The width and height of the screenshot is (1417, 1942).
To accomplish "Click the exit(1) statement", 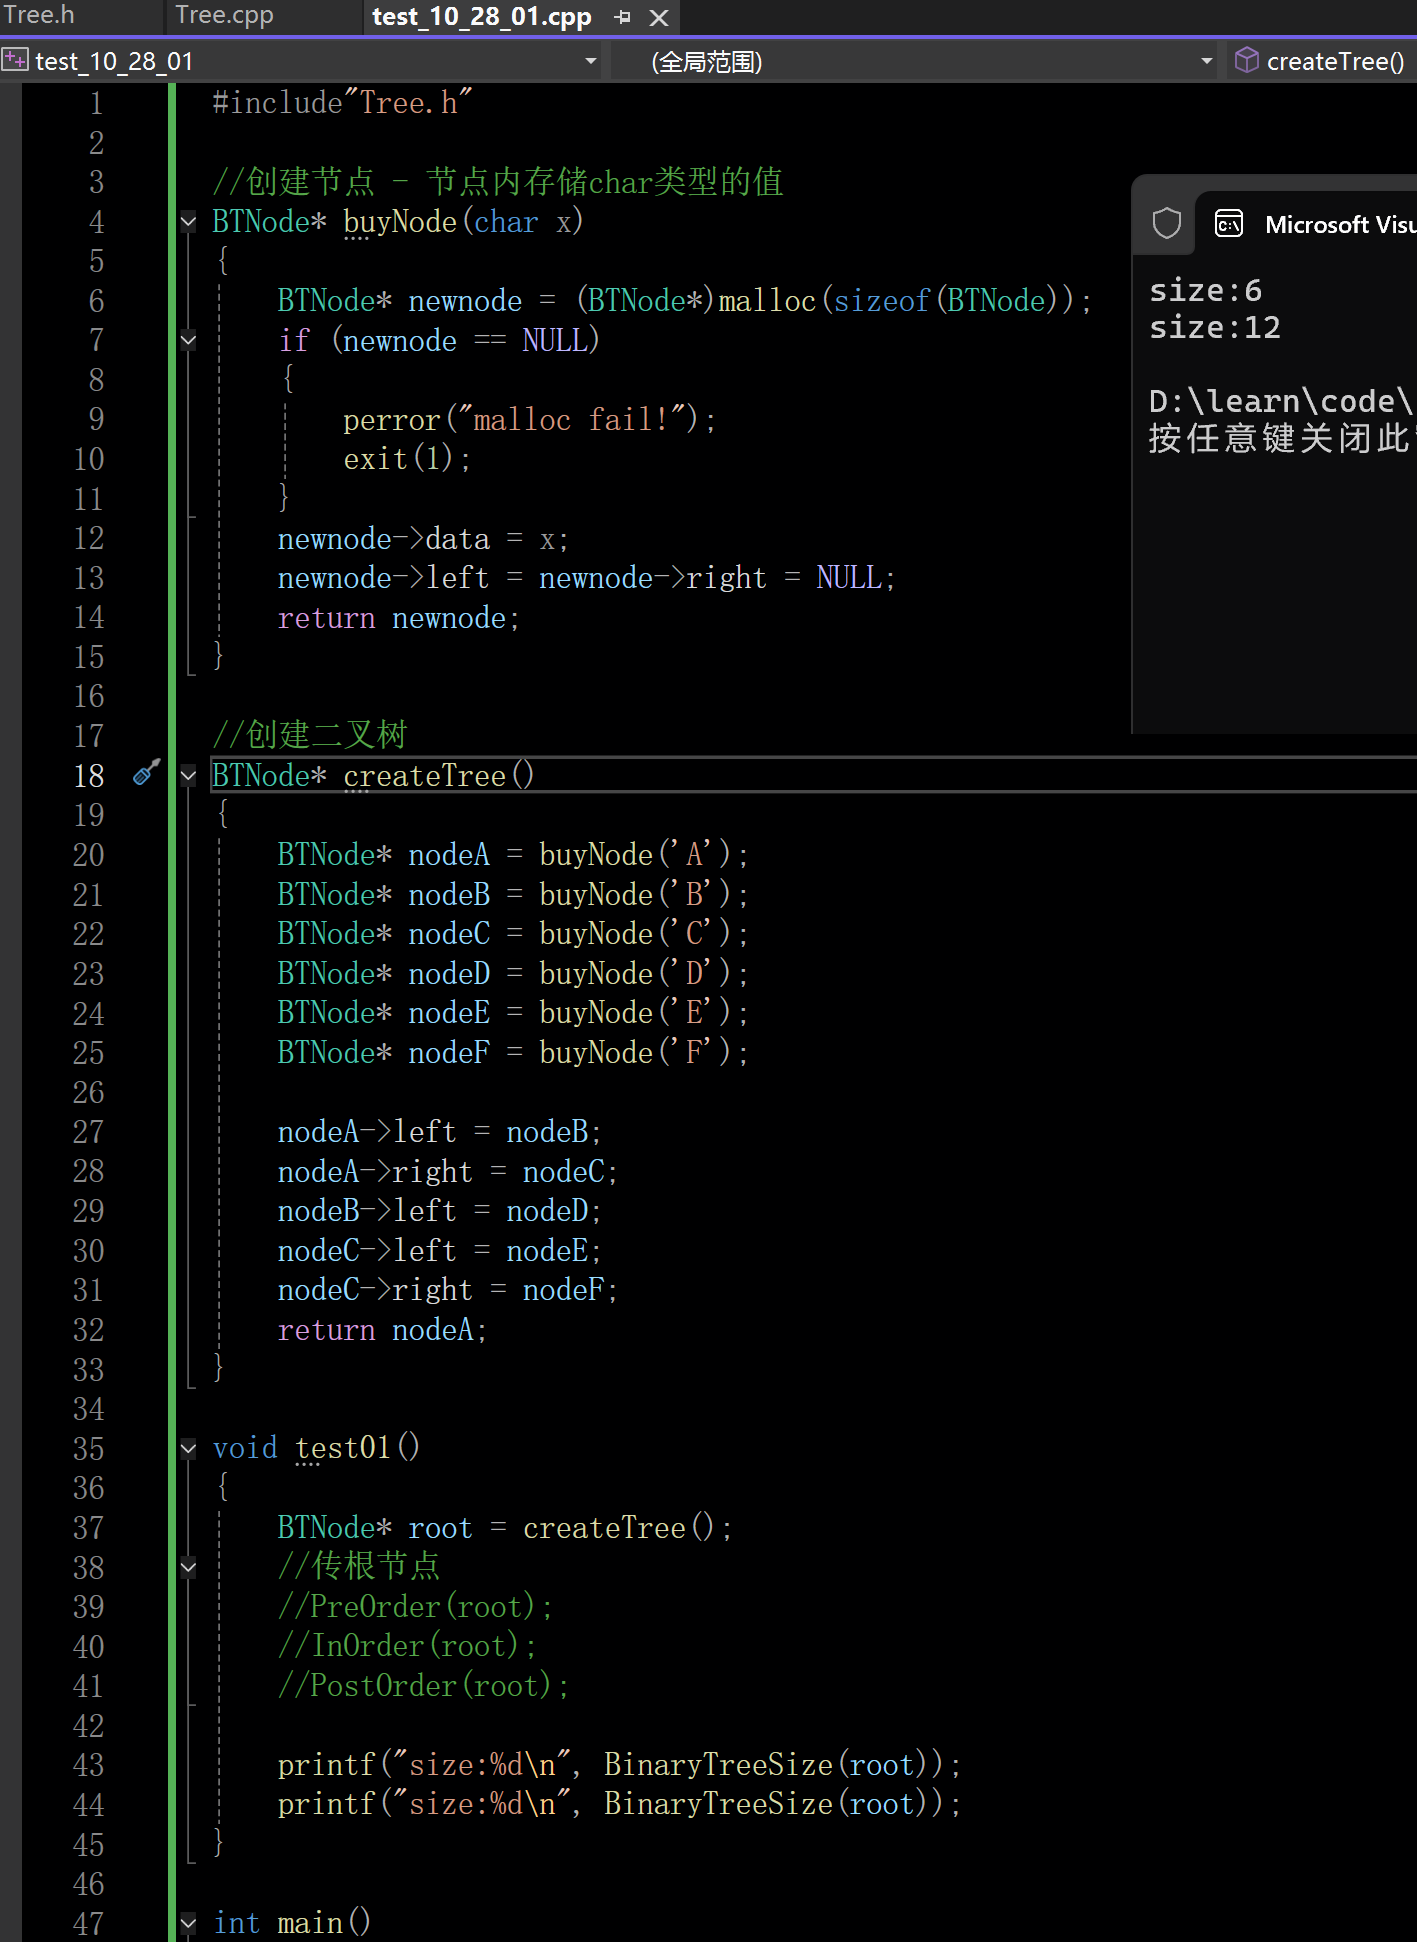I will coord(407,459).
